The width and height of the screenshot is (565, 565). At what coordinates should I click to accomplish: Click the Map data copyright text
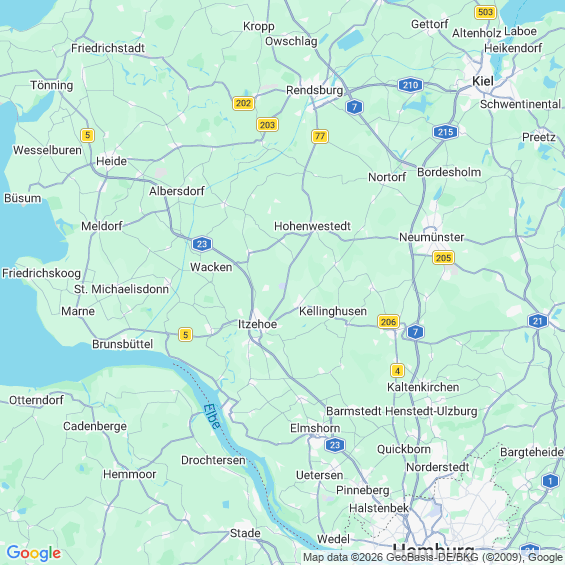click(433, 557)
